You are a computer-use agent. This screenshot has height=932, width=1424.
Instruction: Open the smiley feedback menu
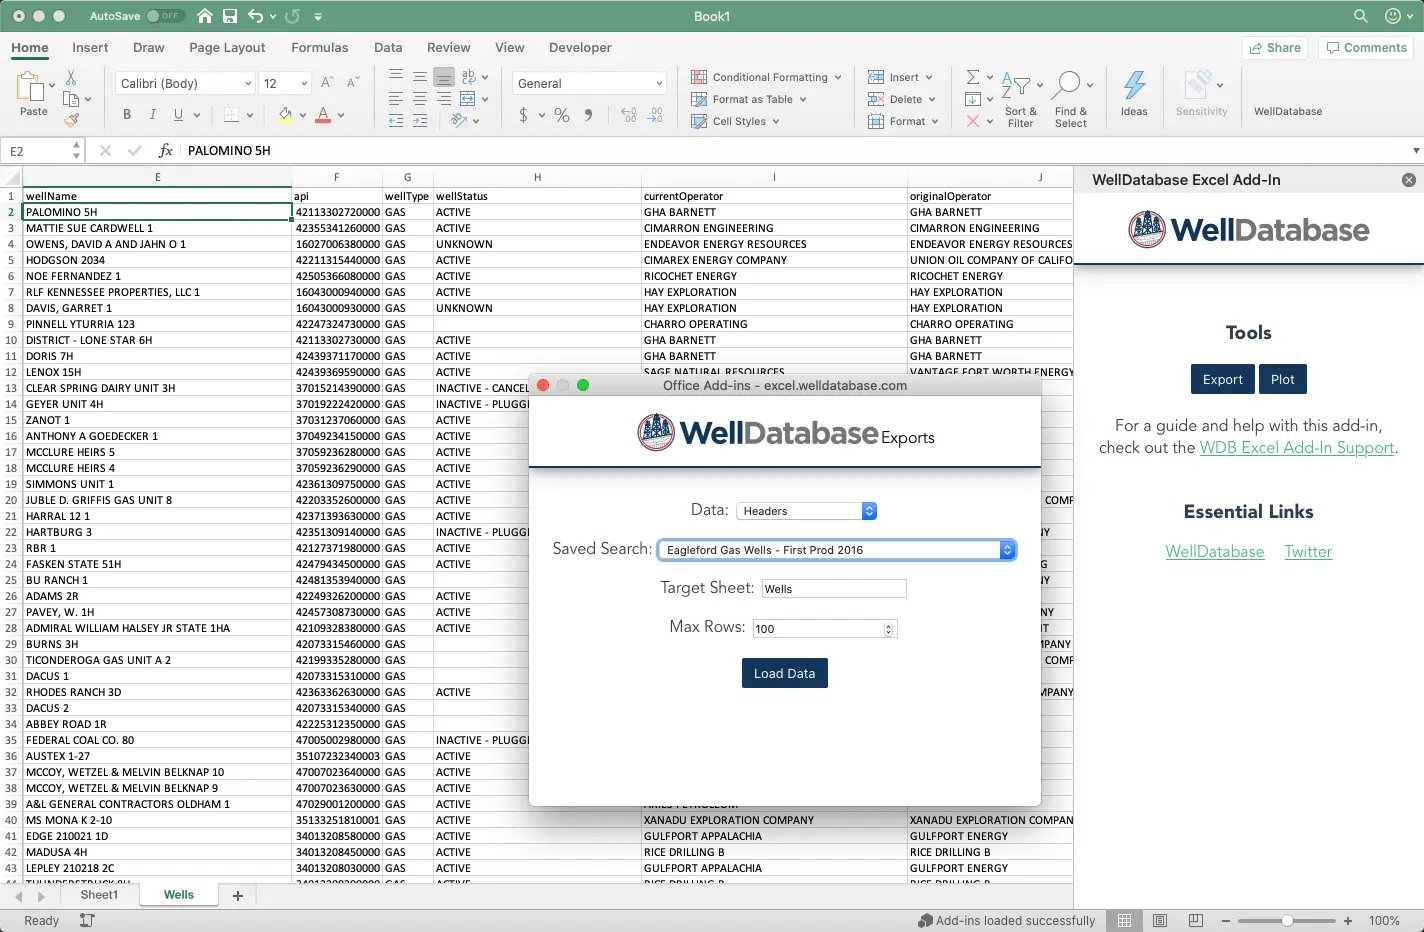[1392, 16]
